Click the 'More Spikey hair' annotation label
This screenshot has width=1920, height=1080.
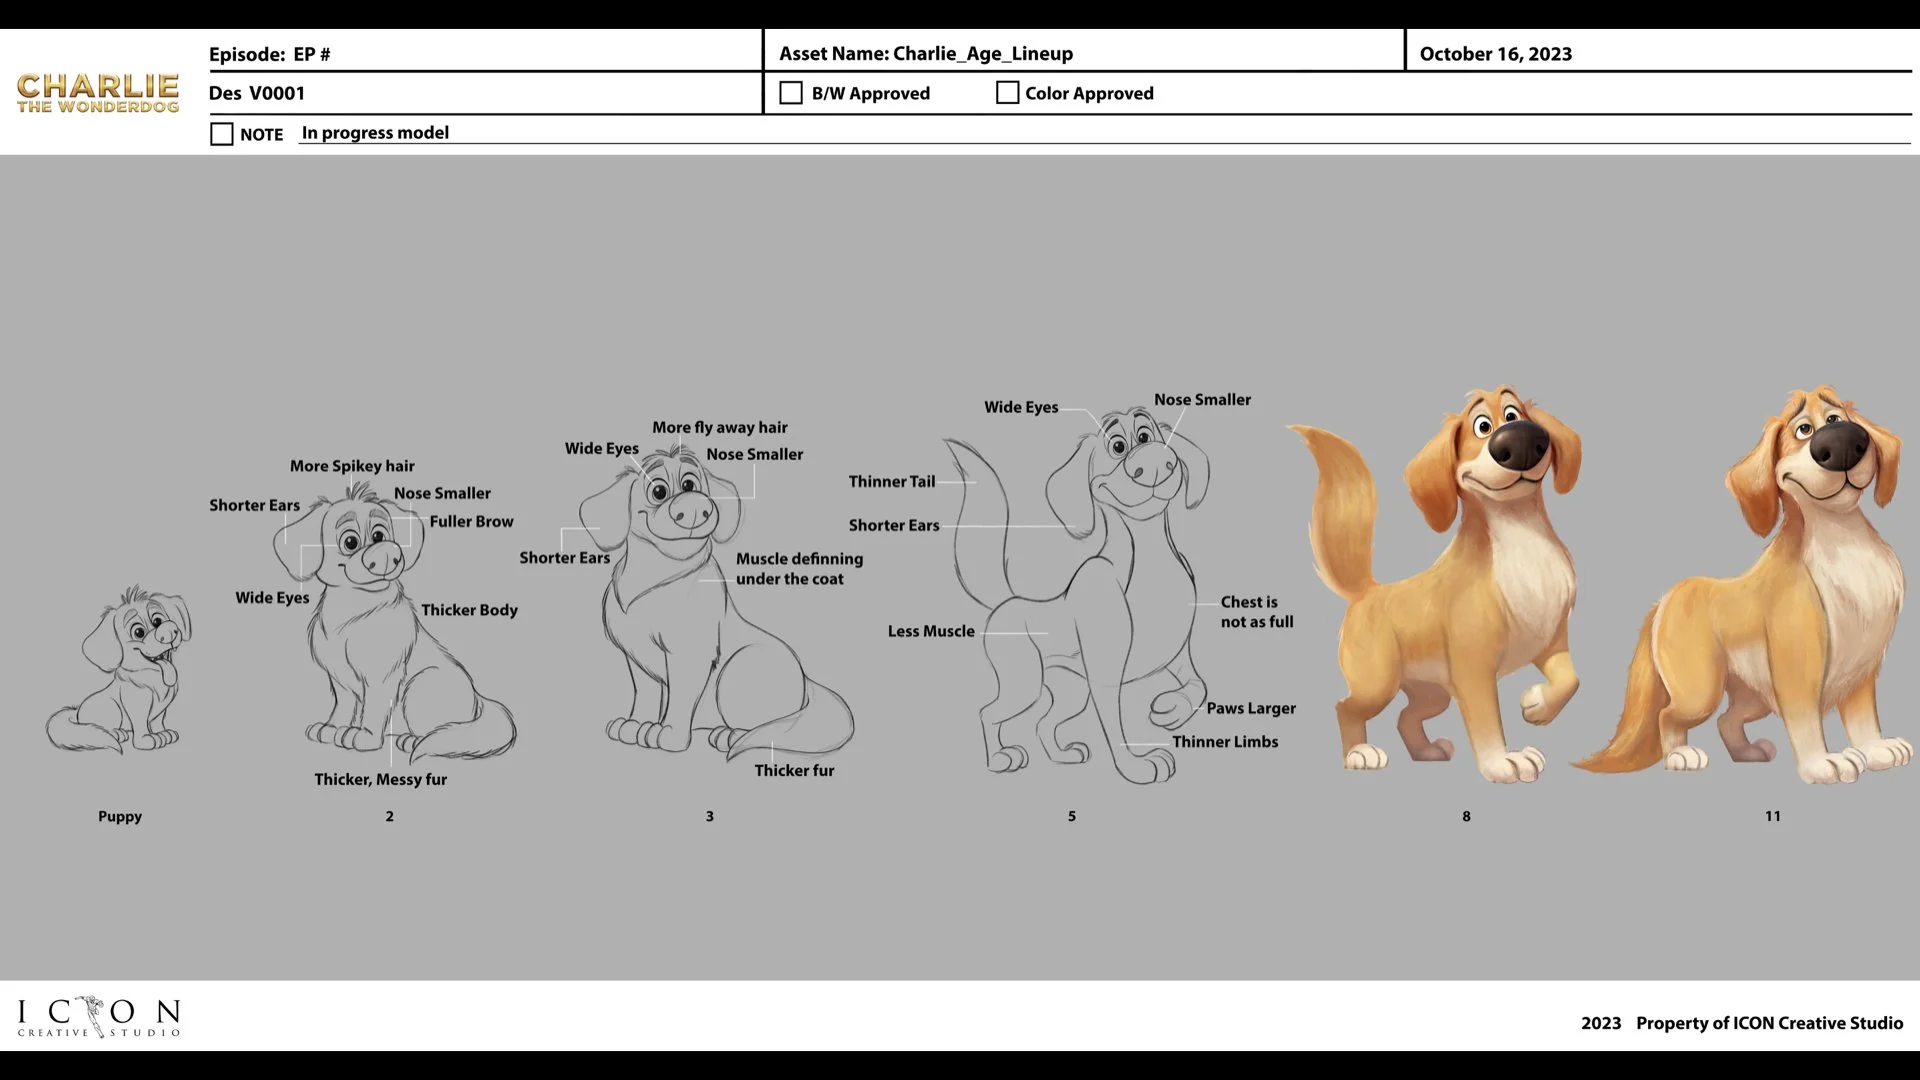tap(352, 466)
